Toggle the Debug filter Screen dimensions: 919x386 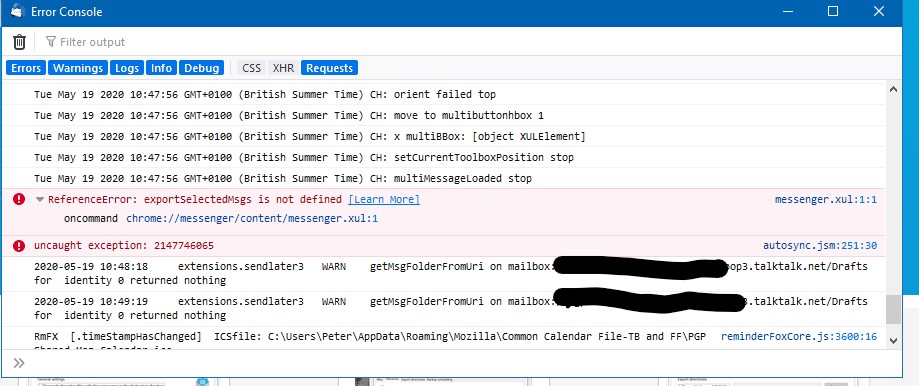[x=201, y=68]
